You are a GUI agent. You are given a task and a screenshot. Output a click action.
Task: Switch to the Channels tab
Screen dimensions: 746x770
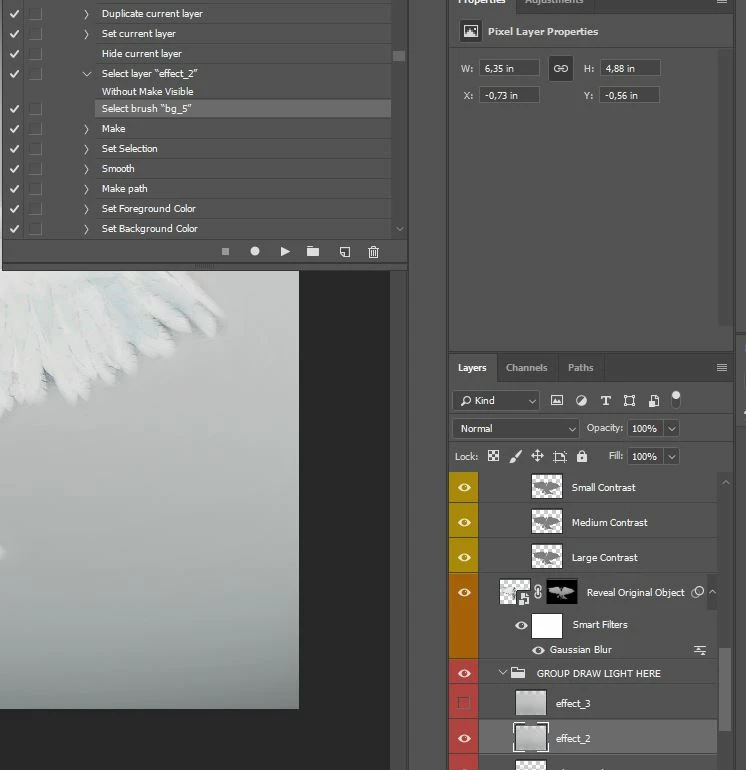[x=526, y=368]
